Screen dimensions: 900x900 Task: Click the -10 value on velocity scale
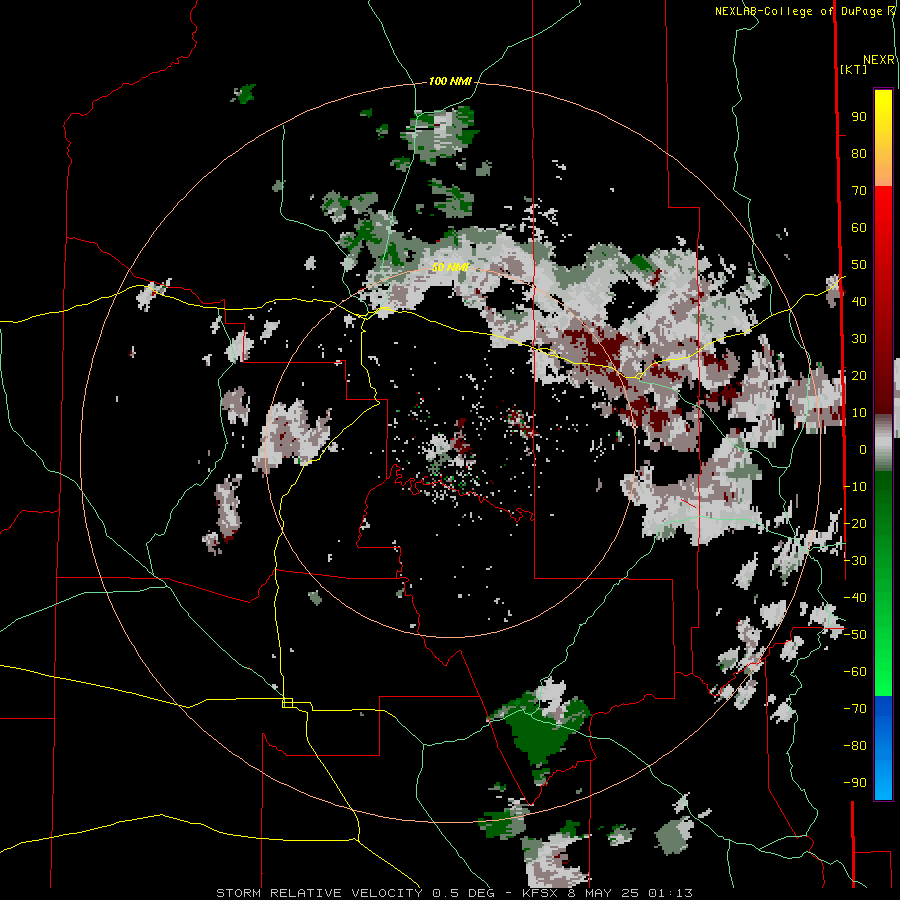[x=855, y=487]
